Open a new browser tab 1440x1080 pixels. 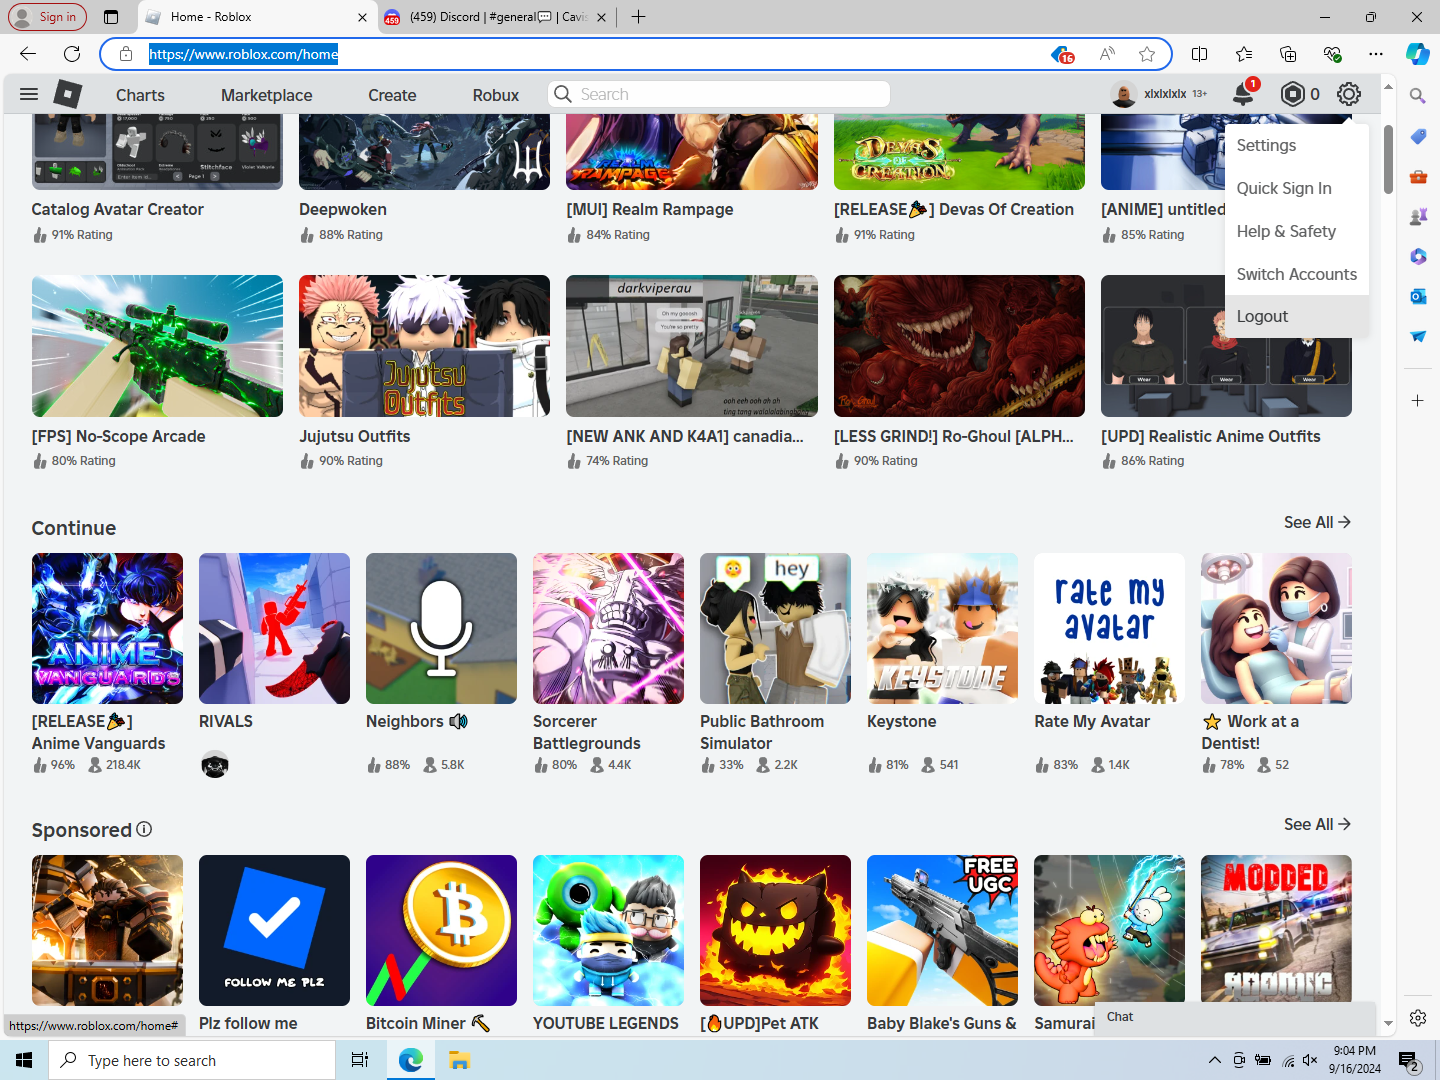click(x=638, y=17)
